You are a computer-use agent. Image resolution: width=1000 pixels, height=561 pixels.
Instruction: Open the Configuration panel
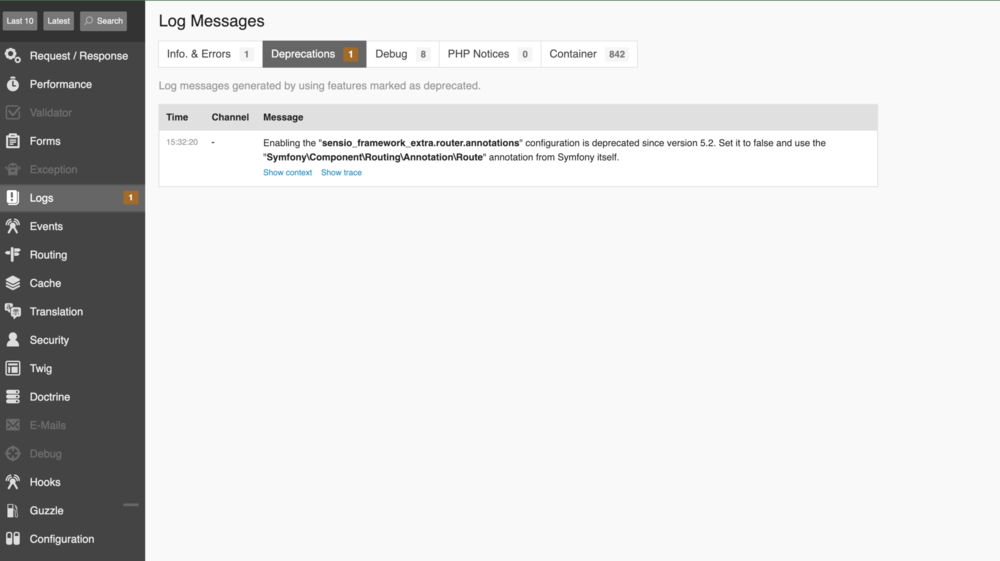pos(72,539)
